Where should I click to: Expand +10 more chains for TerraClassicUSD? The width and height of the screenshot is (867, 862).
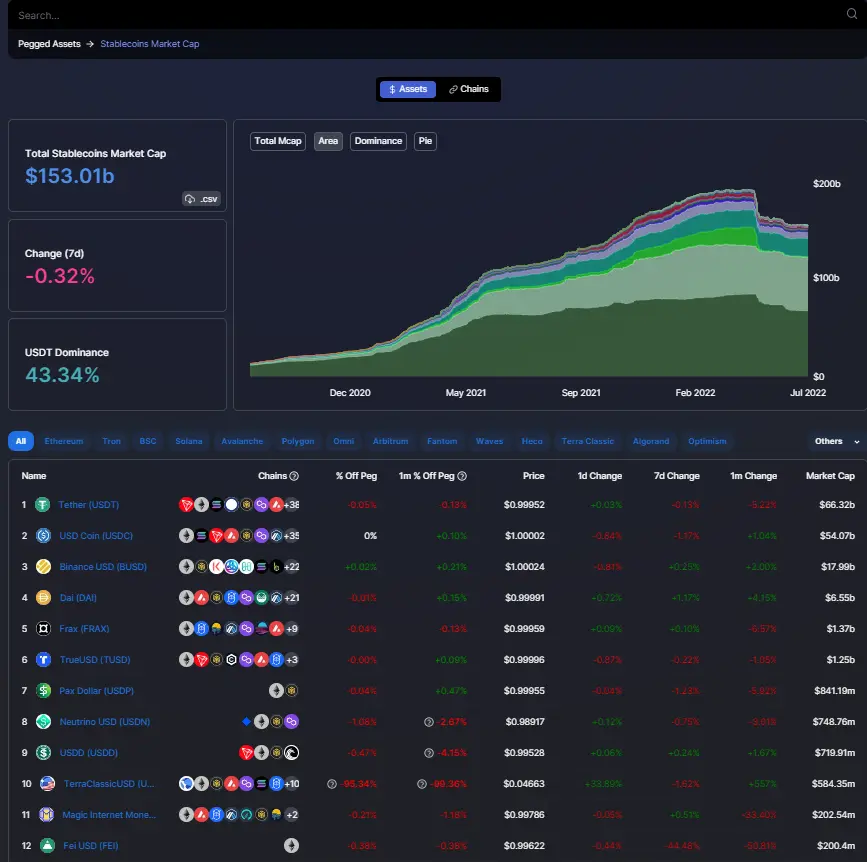[291, 783]
